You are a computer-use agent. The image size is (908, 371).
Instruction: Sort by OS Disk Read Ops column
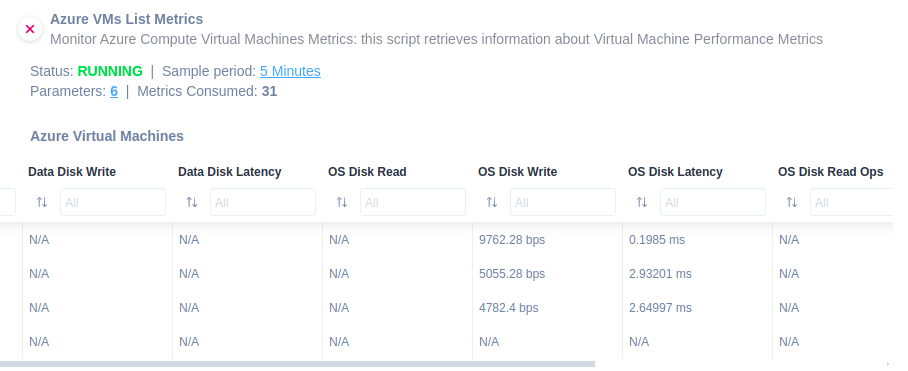click(792, 202)
